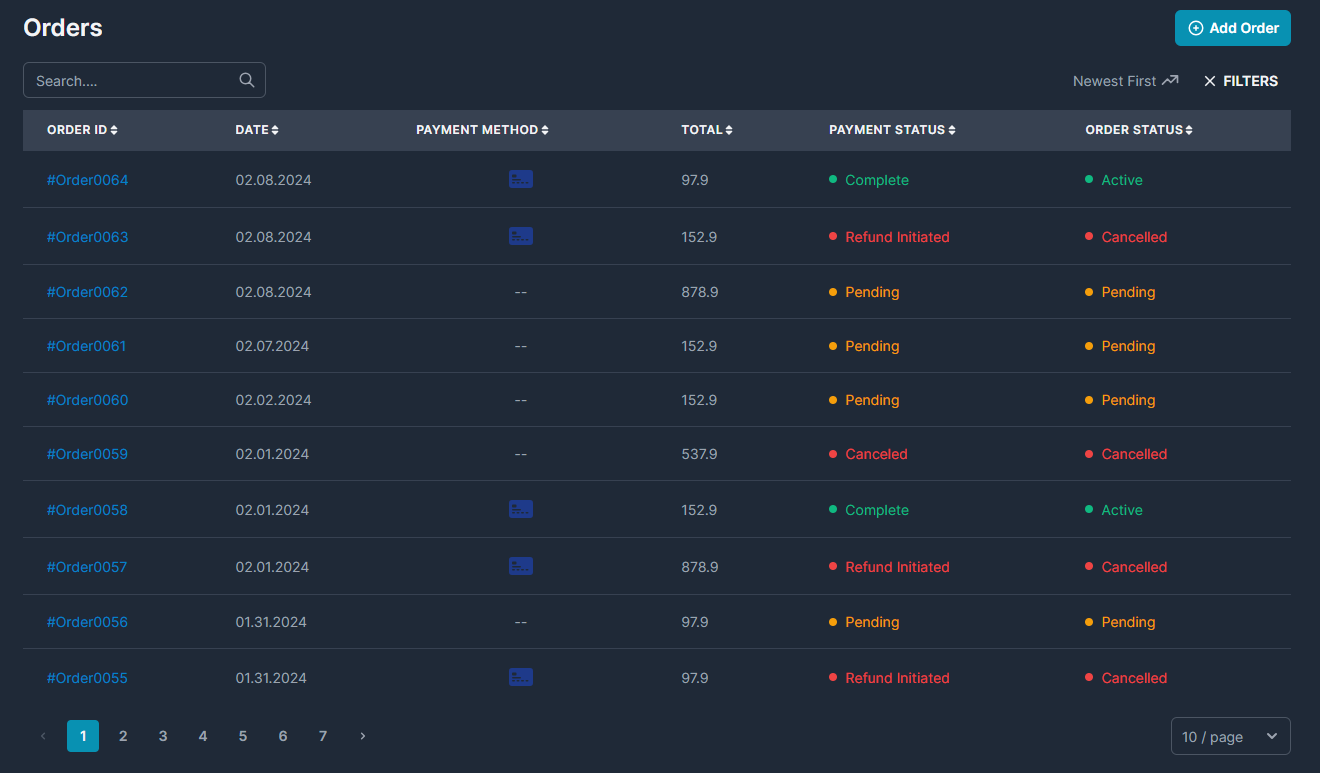Image resolution: width=1320 pixels, height=773 pixels.
Task: Focus the Search orders input field
Action: click(x=130, y=81)
